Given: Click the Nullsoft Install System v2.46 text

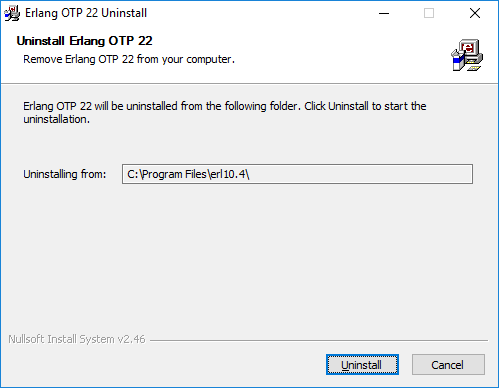Looking at the screenshot, I should pyautogui.click(x=77, y=339).
